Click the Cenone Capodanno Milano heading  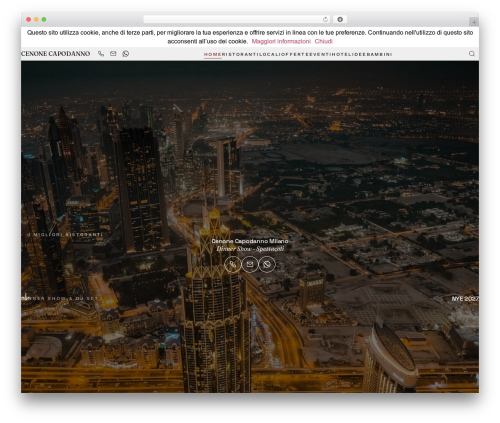click(250, 241)
